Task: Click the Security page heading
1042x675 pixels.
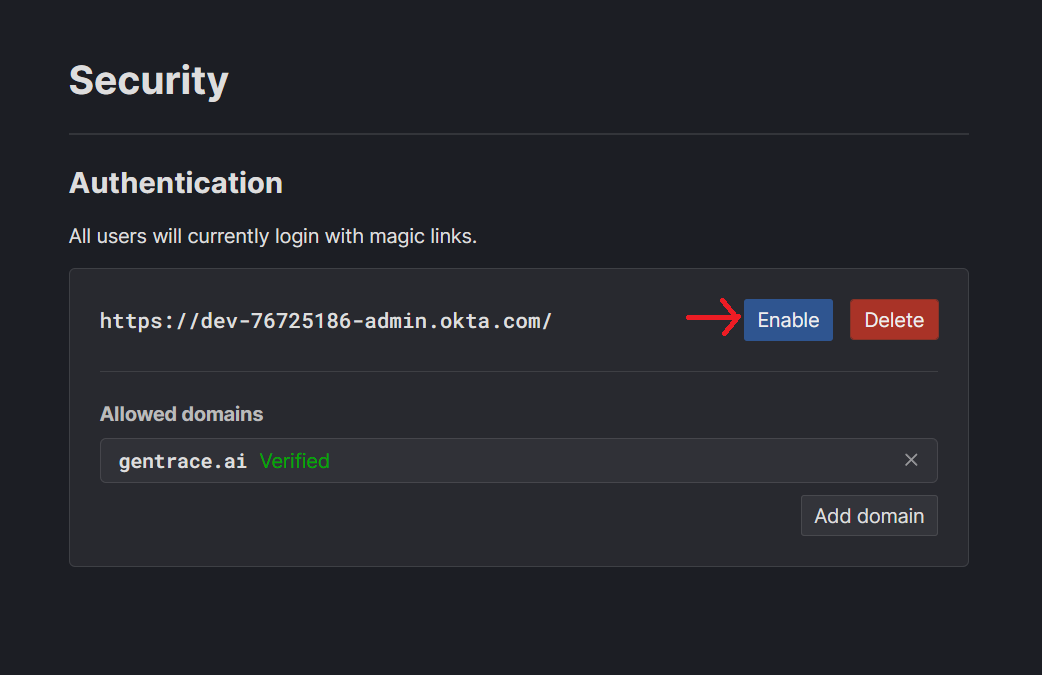Action: (148, 80)
